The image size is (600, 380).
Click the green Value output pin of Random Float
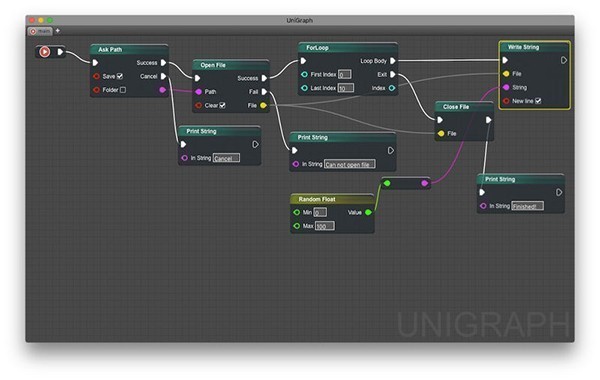368,212
